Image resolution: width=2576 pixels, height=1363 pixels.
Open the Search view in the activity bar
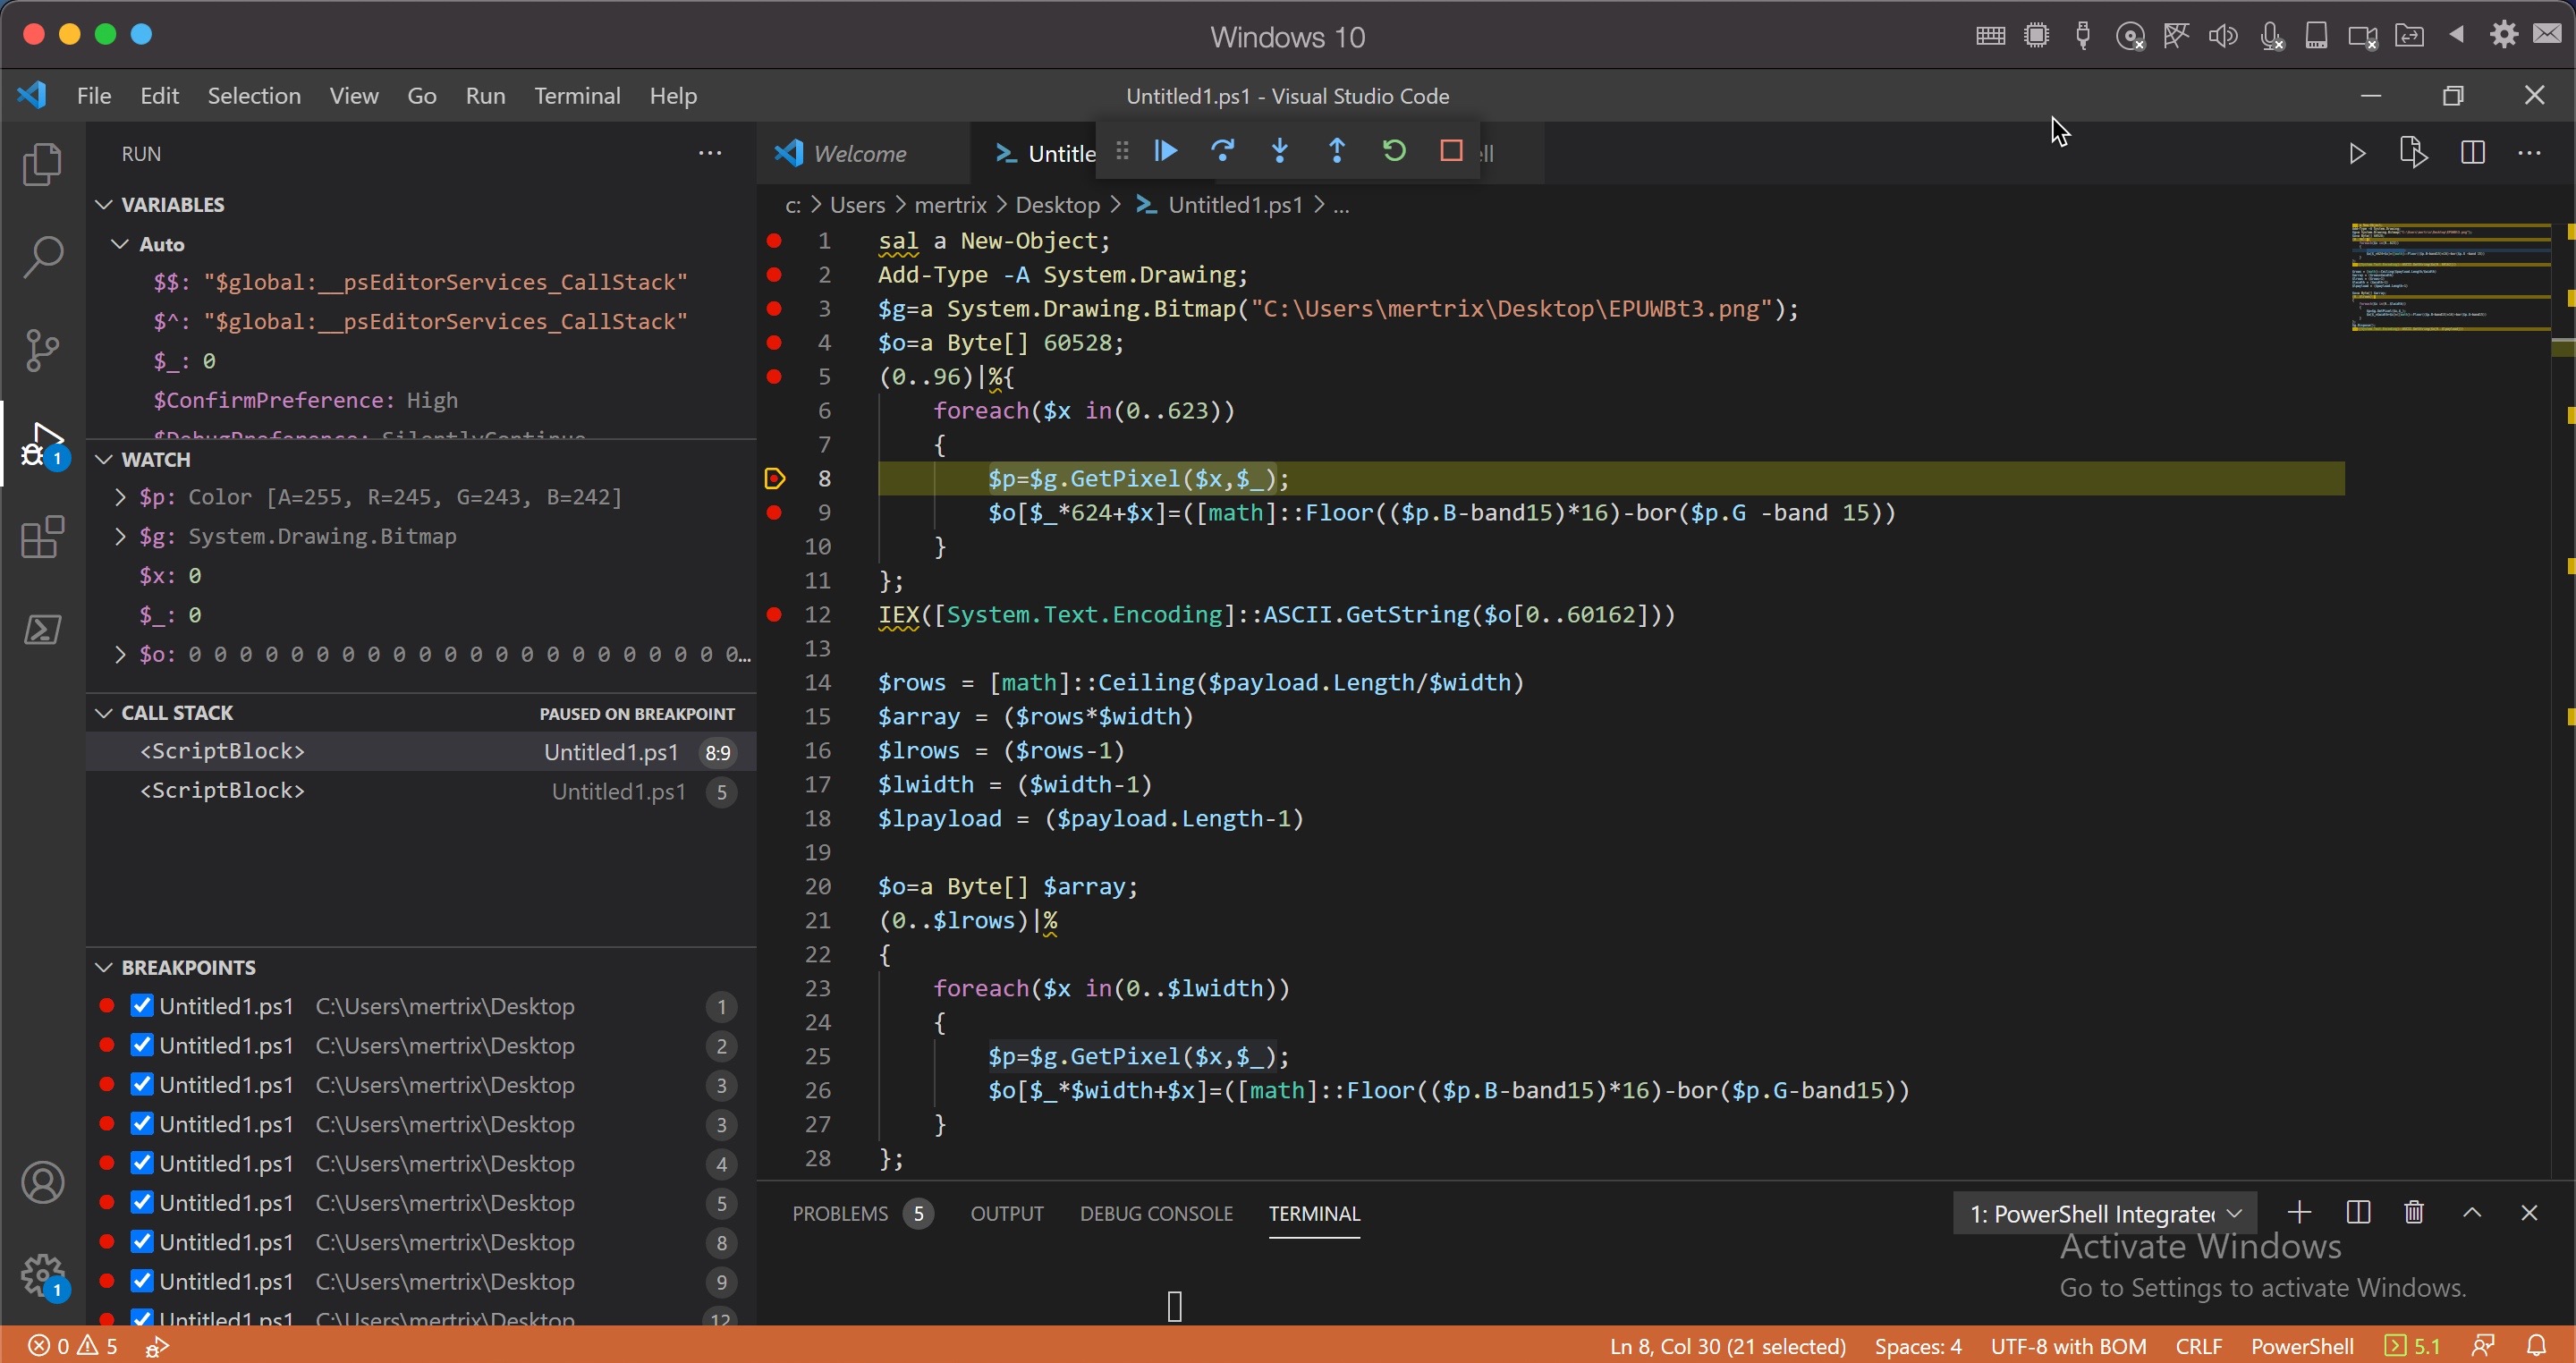point(42,257)
